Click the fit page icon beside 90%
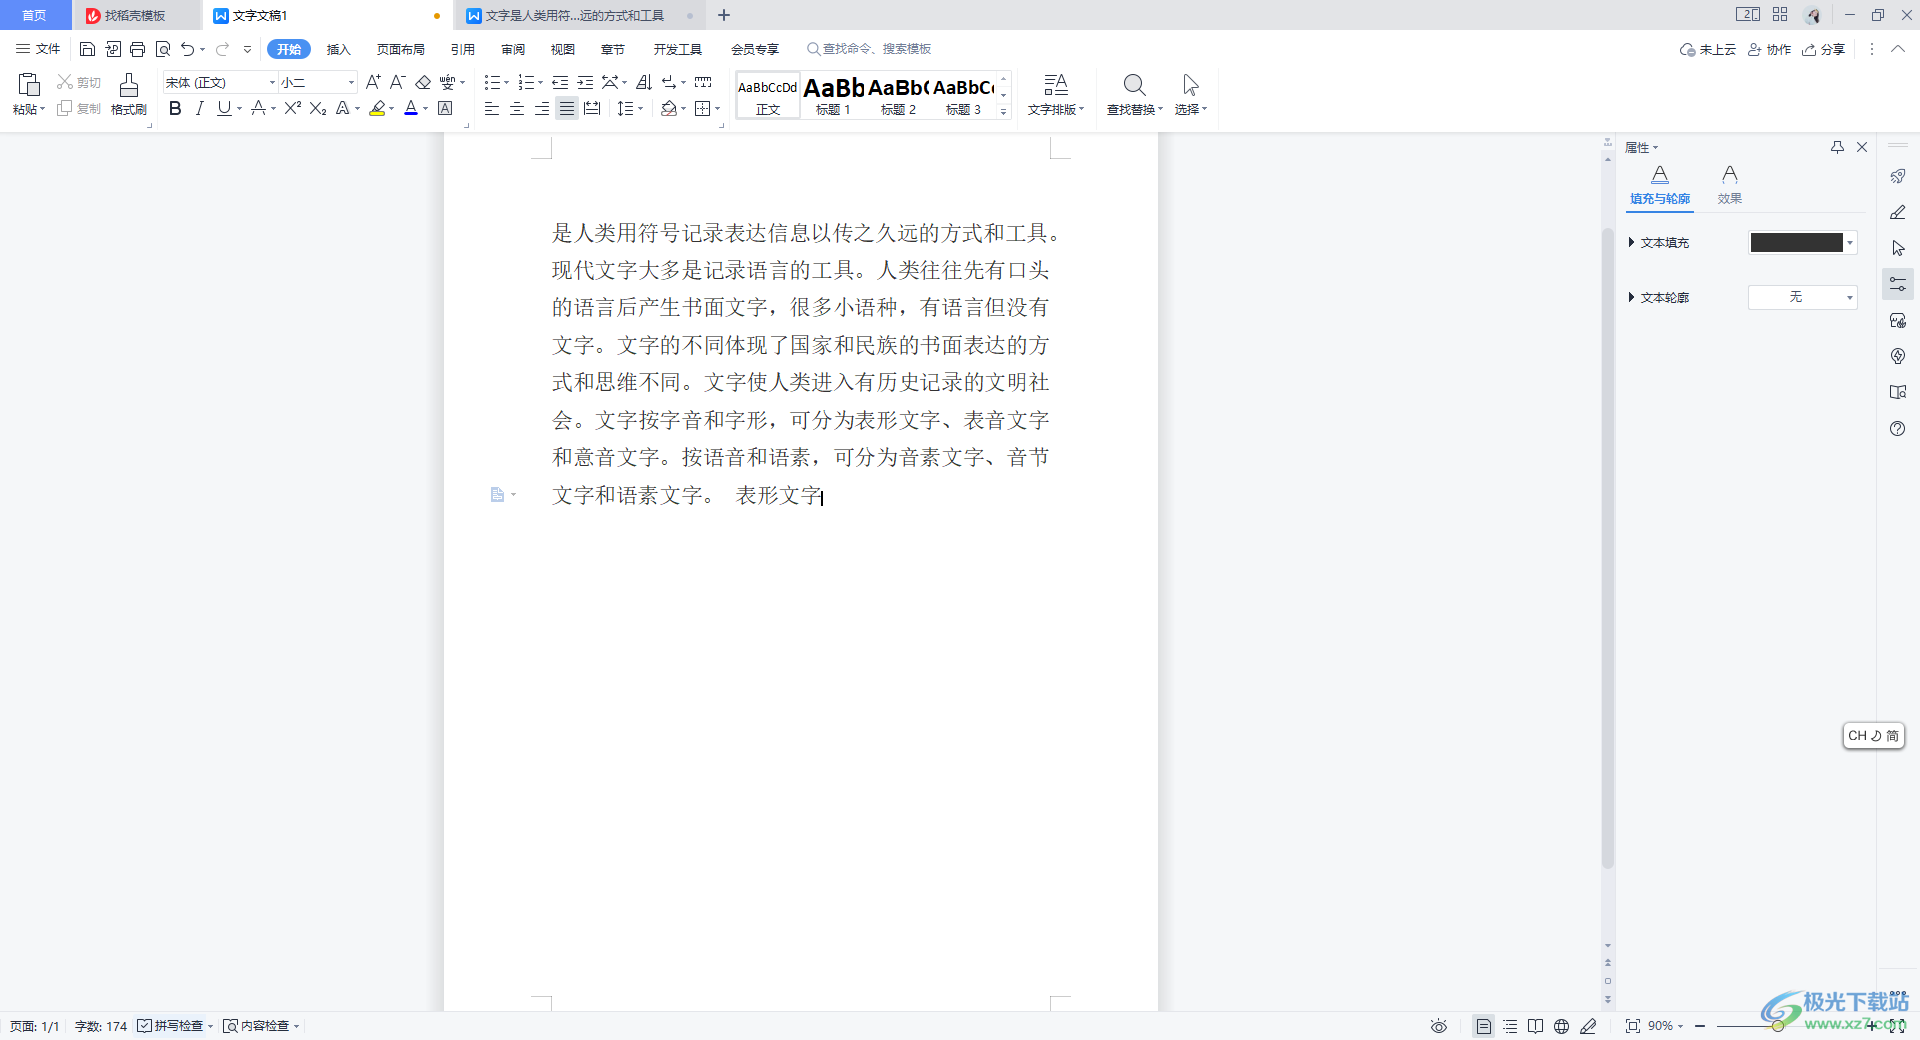 click(1632, 1026)
